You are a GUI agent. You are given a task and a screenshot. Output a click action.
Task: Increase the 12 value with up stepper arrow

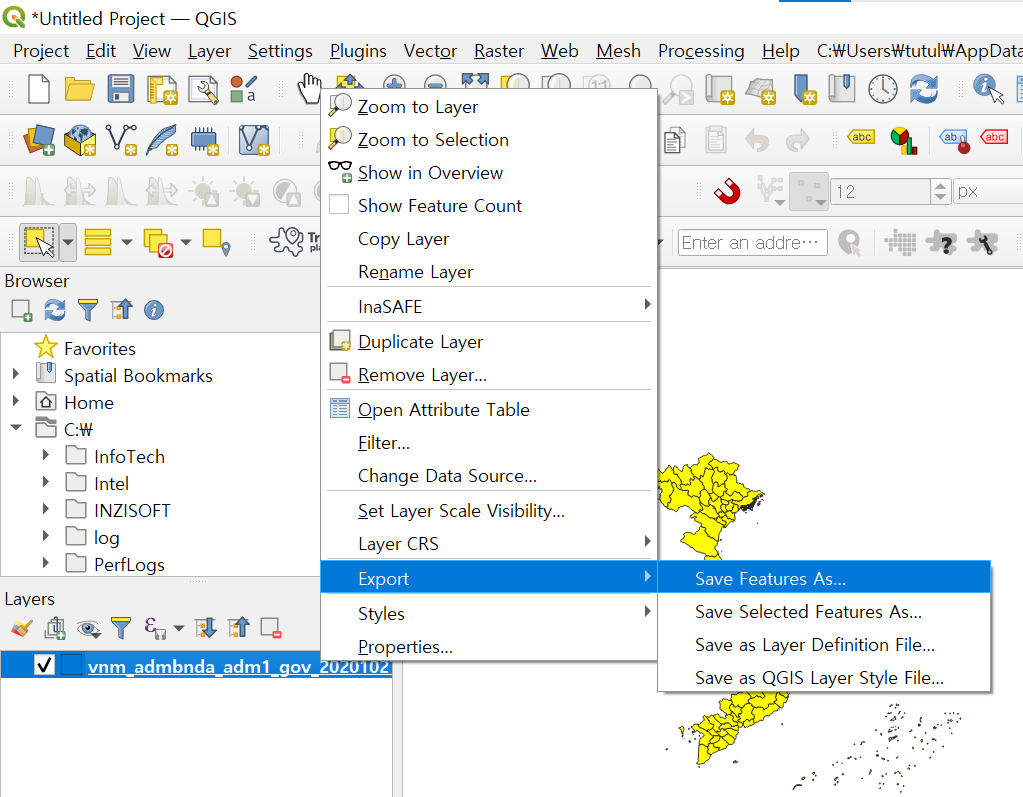[940, 185]
